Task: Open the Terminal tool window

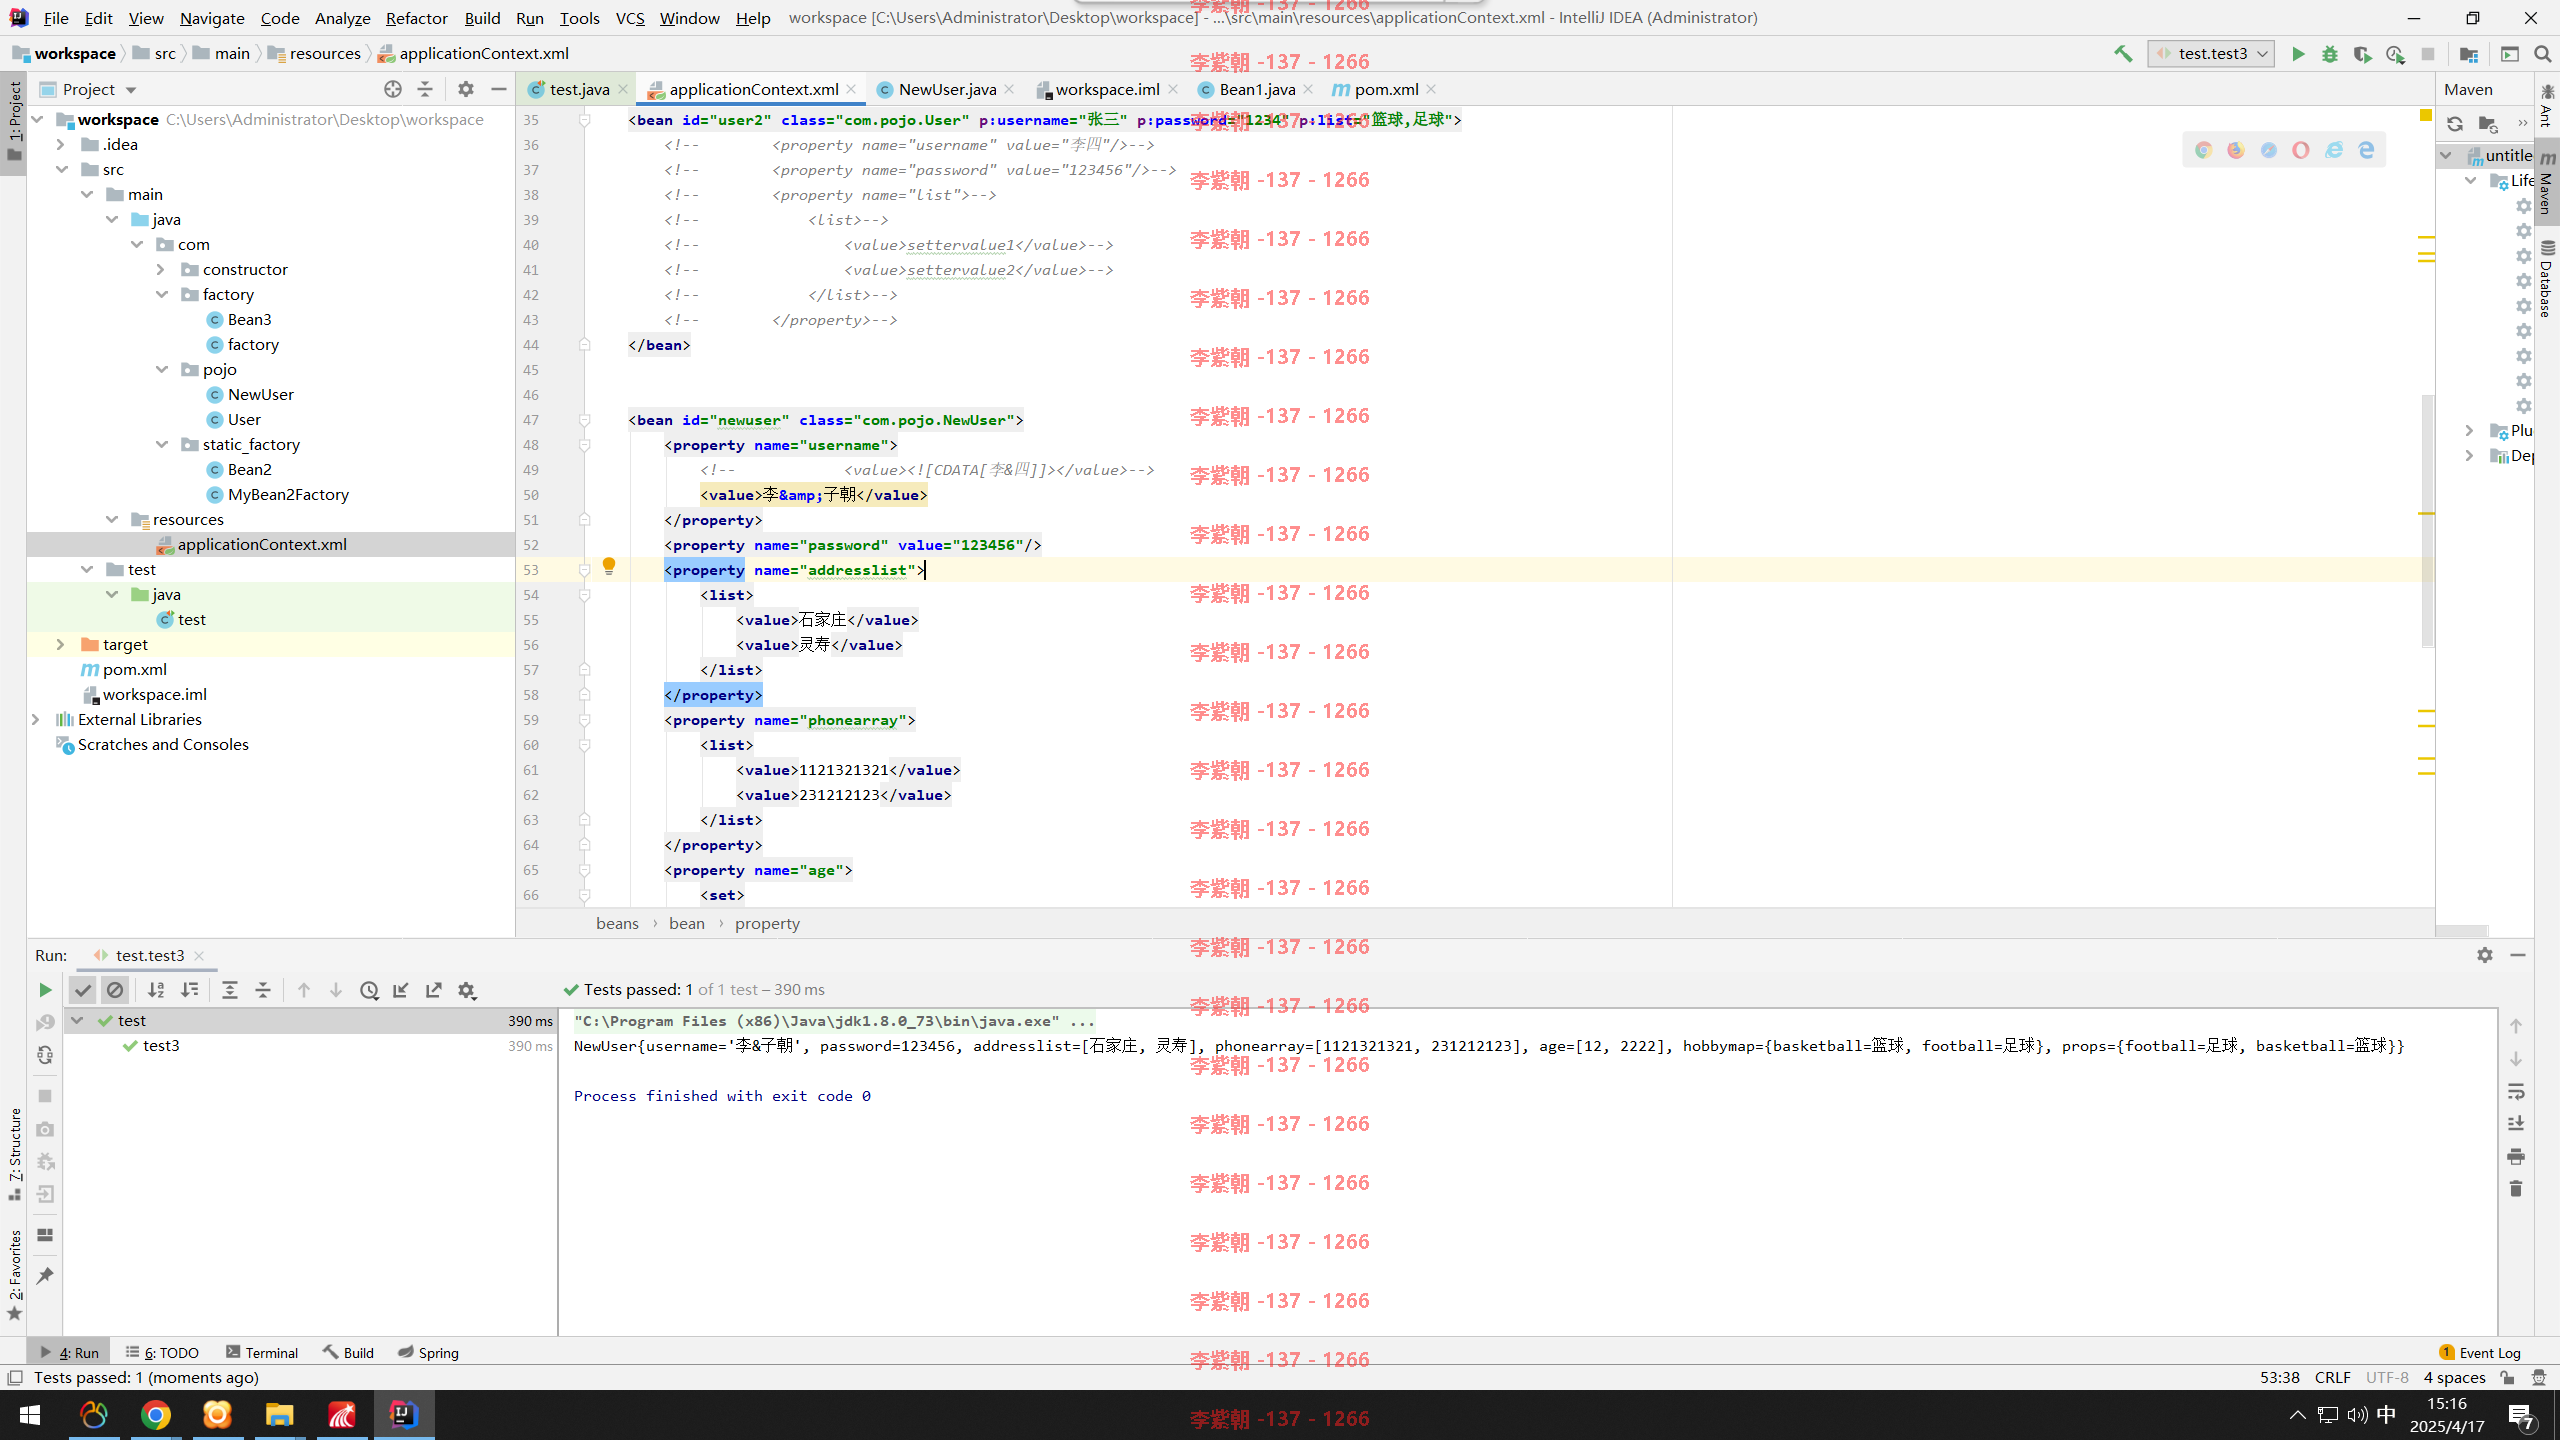Action: (262, 1352)
